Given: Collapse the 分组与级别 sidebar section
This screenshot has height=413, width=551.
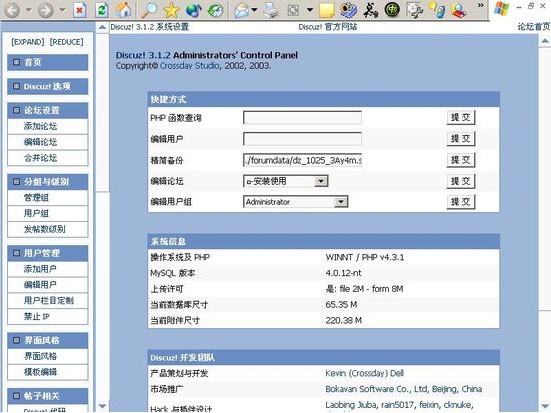Looking at the screenshot, I should [16, 182].
